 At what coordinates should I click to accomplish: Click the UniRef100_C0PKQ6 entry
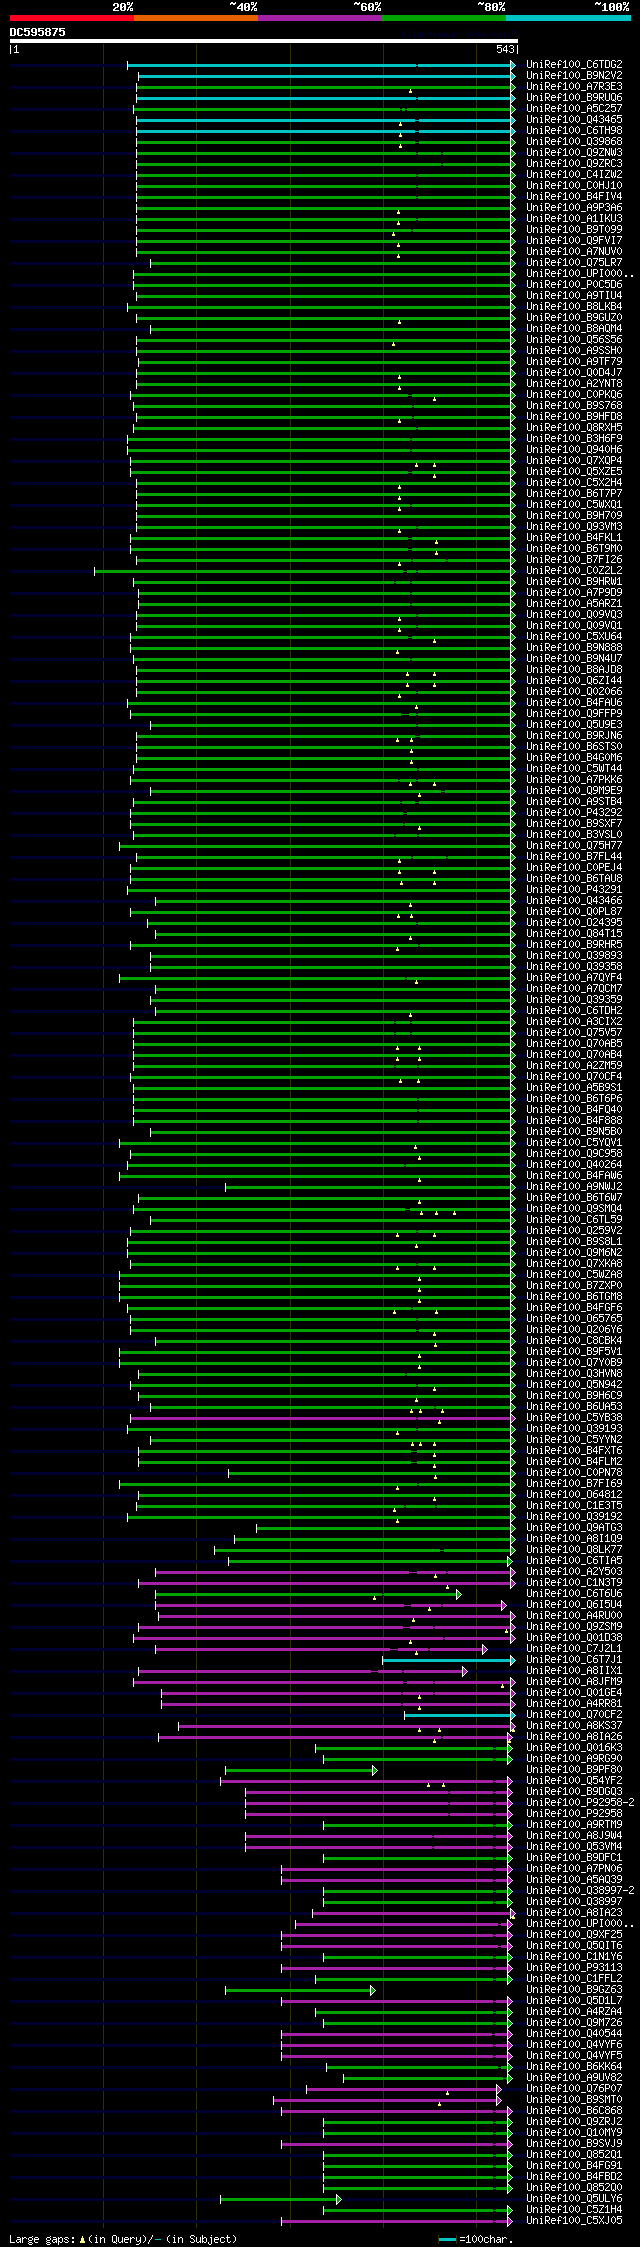click(x=574, y=395)
